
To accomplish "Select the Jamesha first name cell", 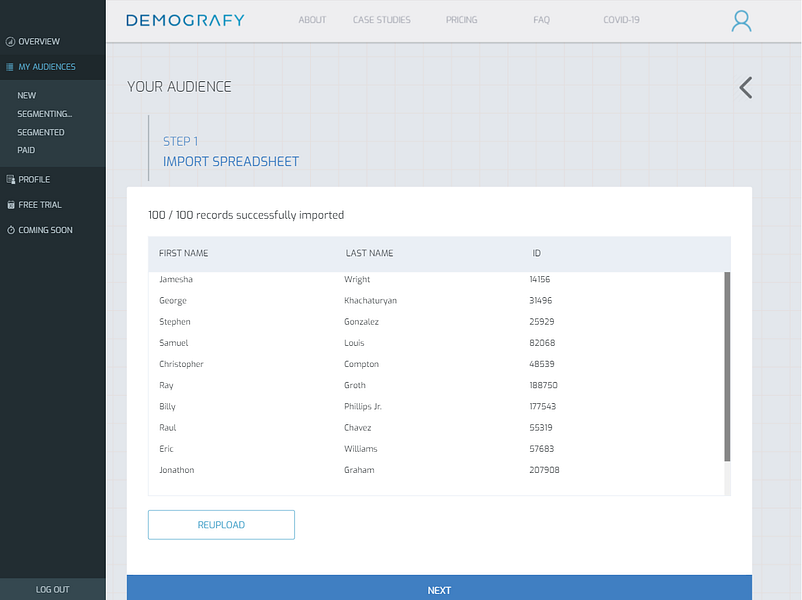I will point(176,279).
